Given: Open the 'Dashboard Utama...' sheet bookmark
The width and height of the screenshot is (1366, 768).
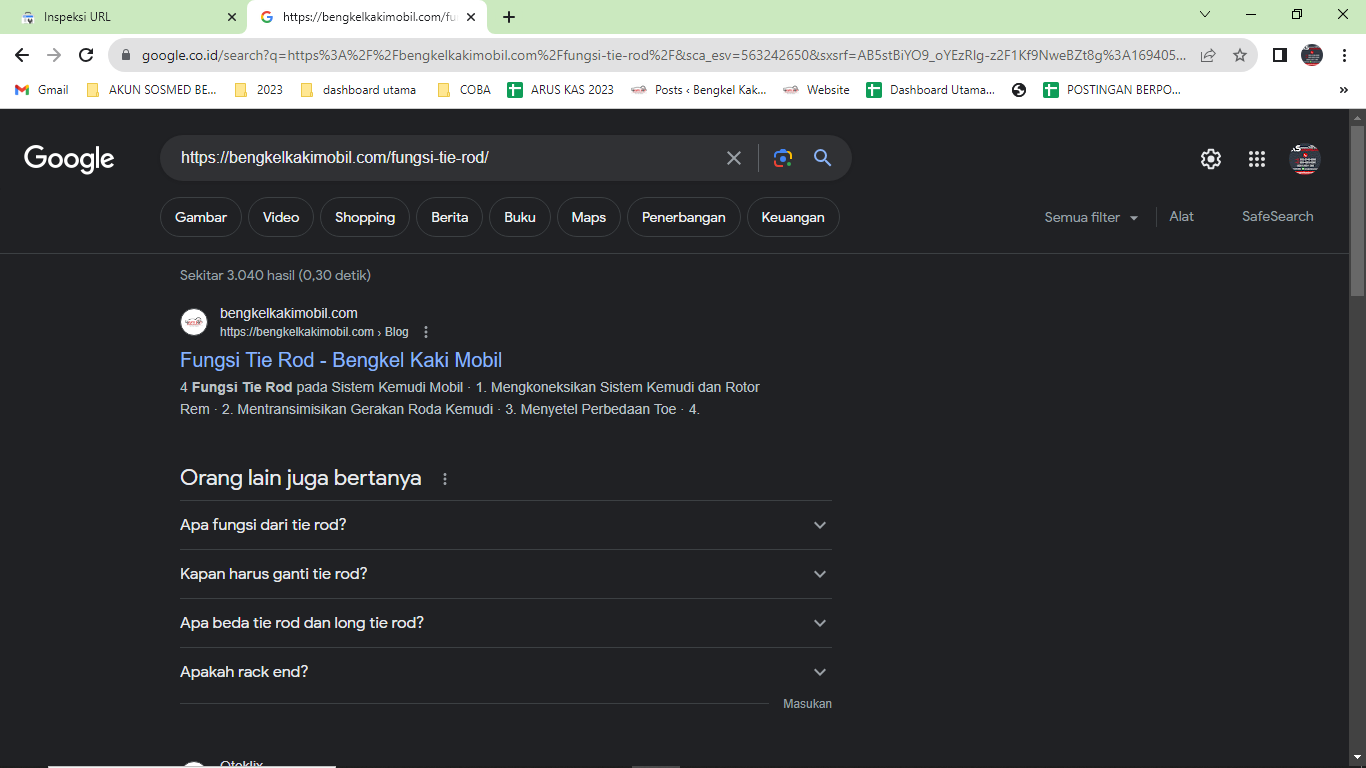Looking at the screenshot, I should (x=930, y=90).
